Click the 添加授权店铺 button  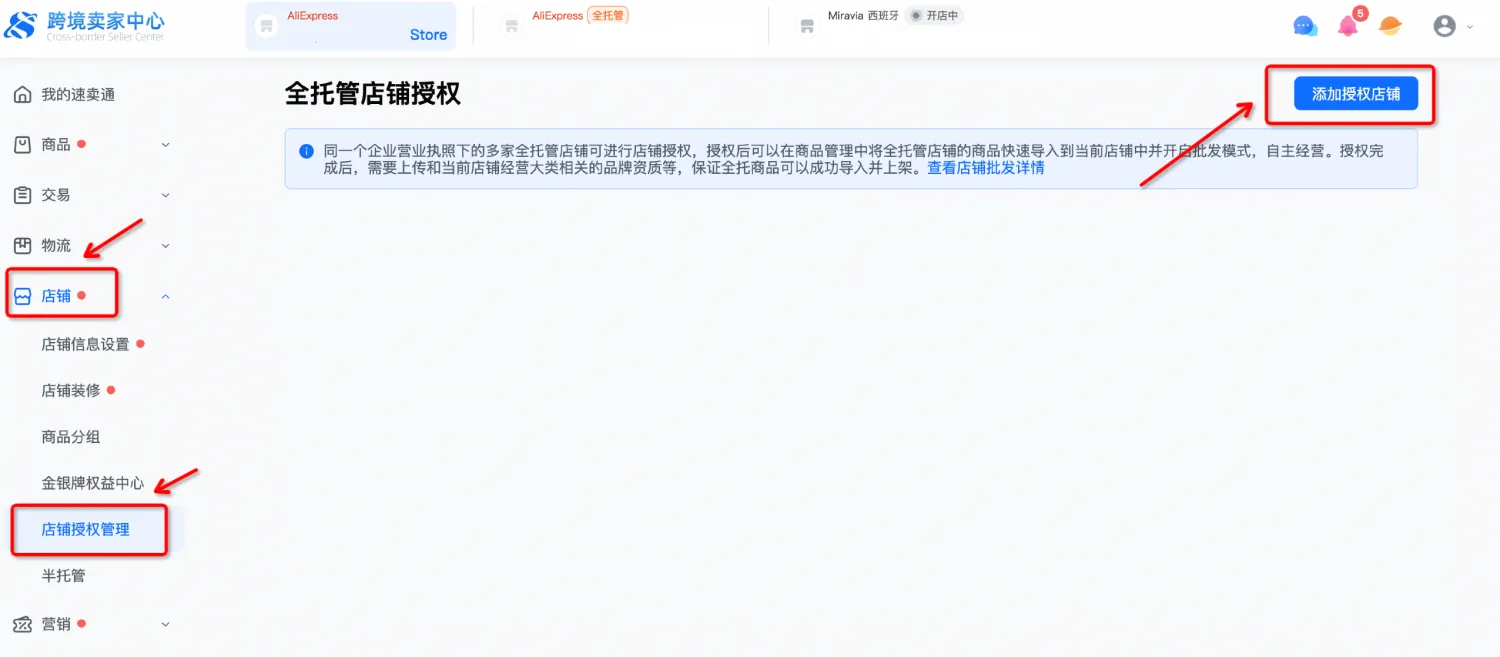tap(1355, 94)
